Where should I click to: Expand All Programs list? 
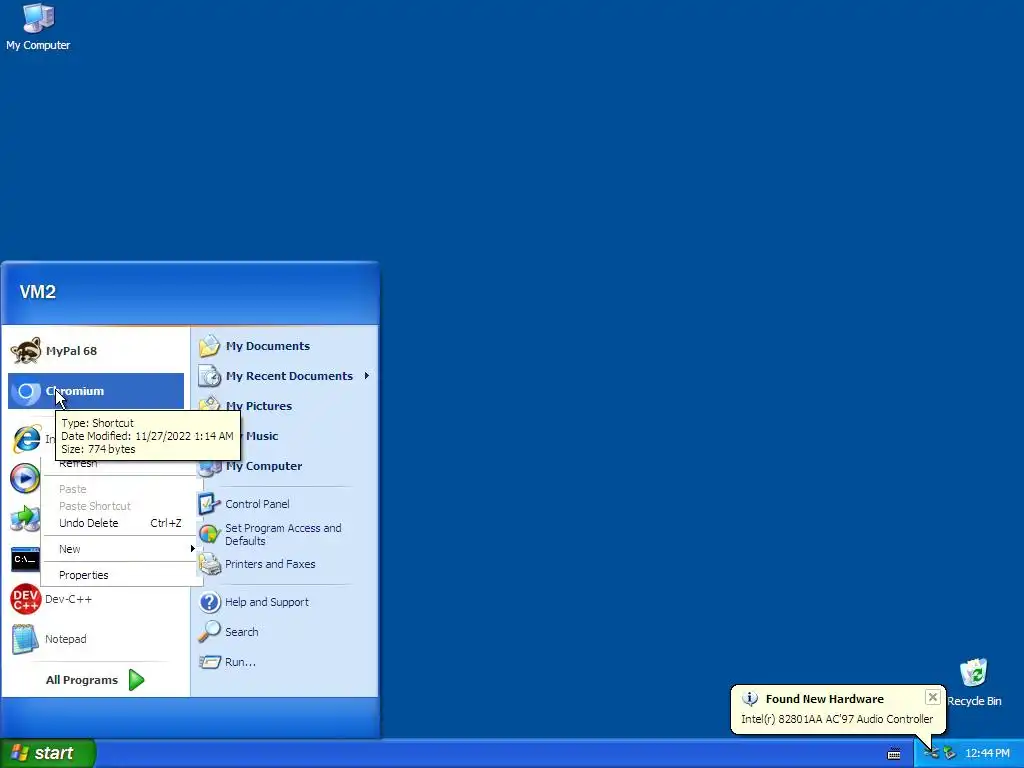click(x=95, y=680)
